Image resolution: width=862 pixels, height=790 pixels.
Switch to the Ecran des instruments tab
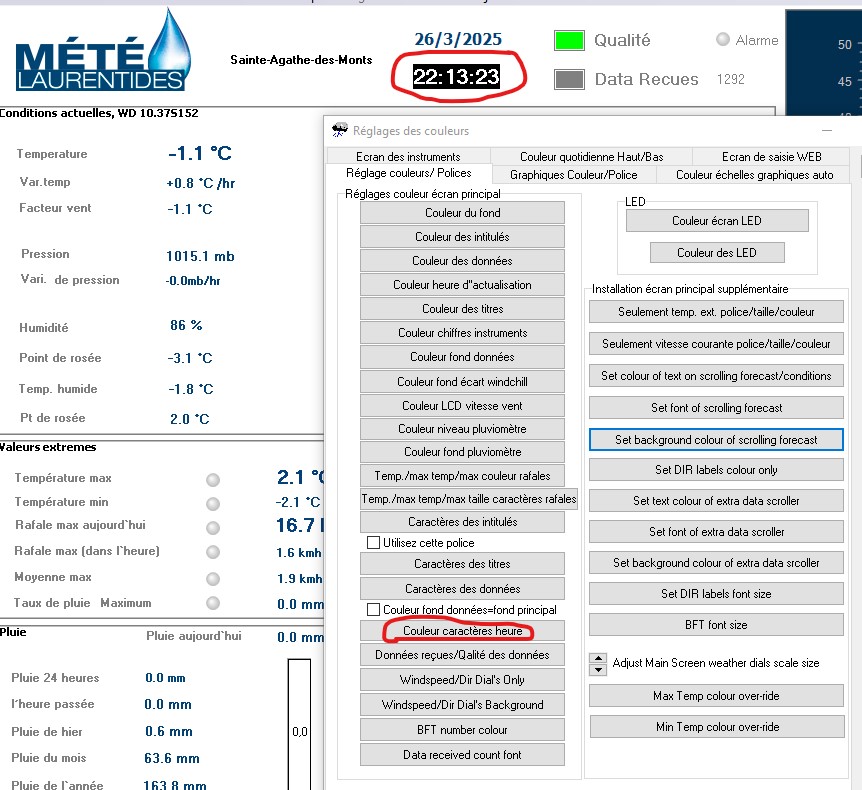click(x=408, y=157)
